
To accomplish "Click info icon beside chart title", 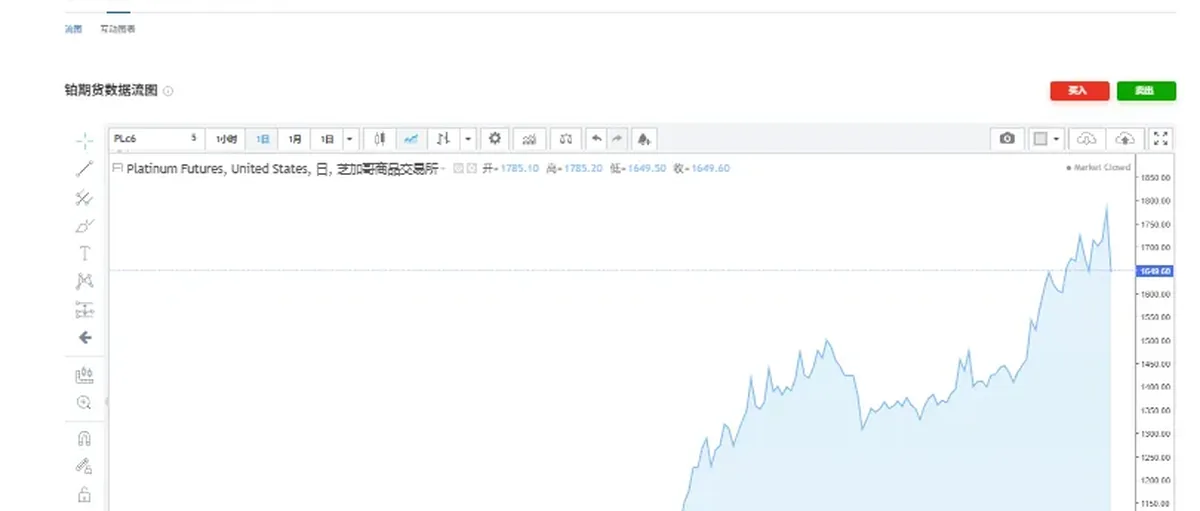I will pos(168,91).
